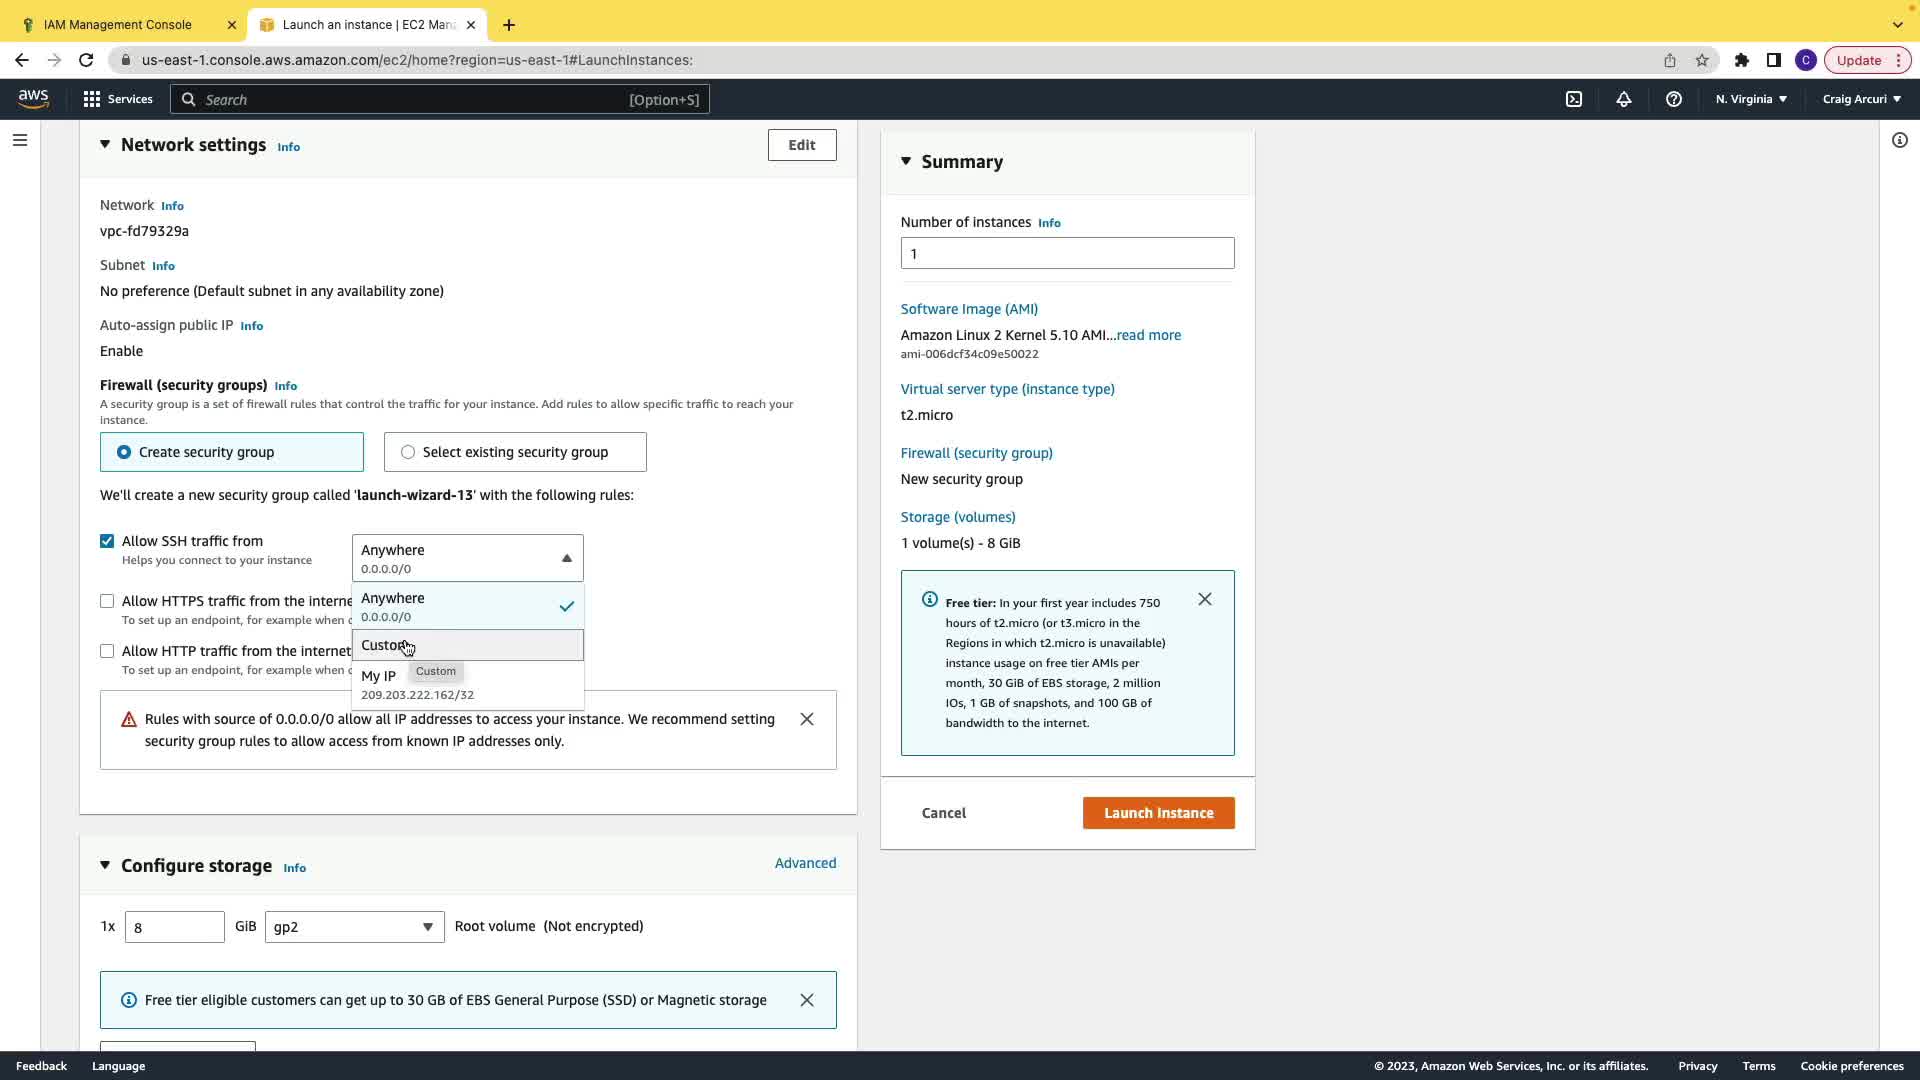Open the support help icon
Viewport: 1920px width, 1080px height.
1674,99
